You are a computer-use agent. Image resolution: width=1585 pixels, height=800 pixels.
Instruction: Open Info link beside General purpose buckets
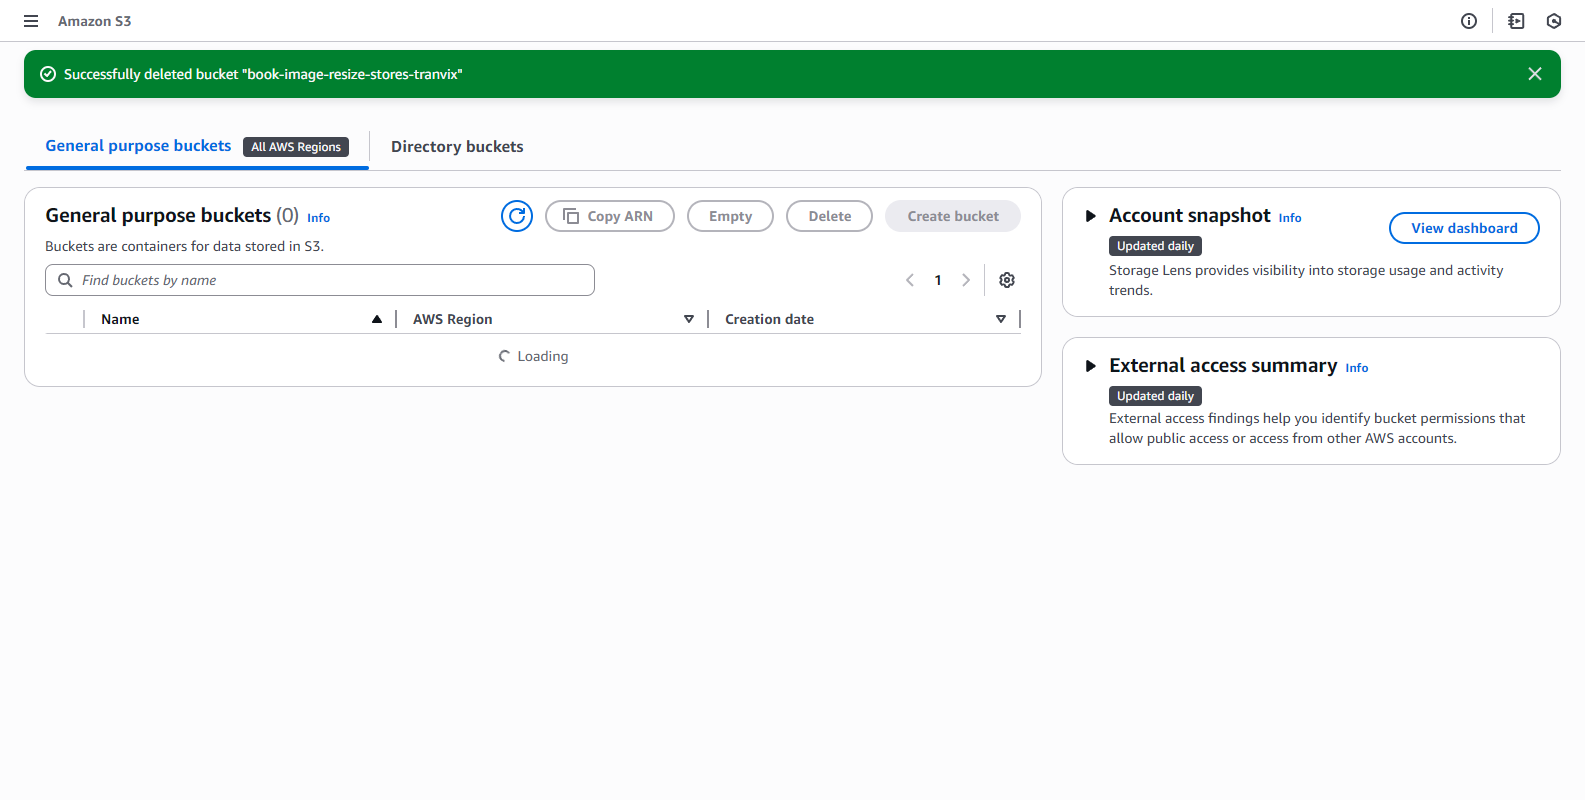click(318, 218)
